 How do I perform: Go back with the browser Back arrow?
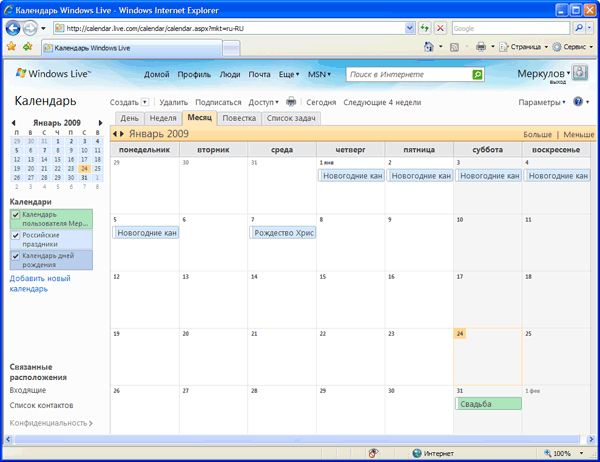tap(13, 28)
